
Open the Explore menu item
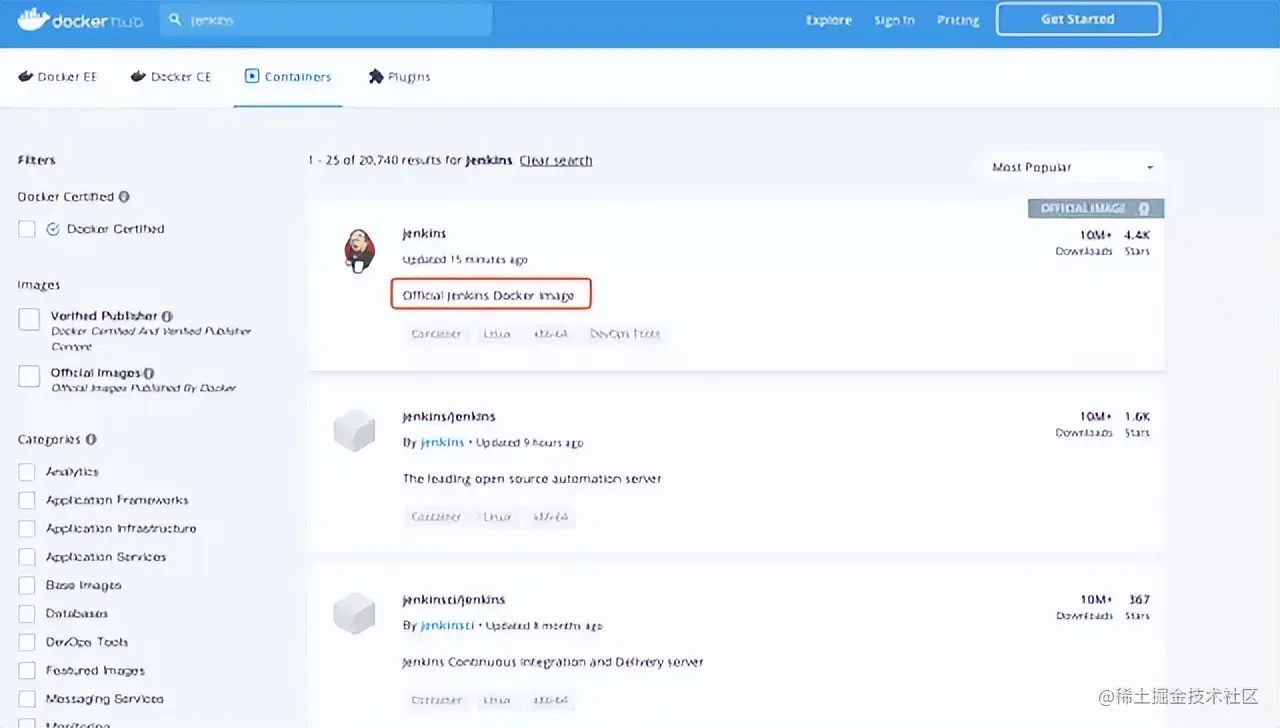829,20
